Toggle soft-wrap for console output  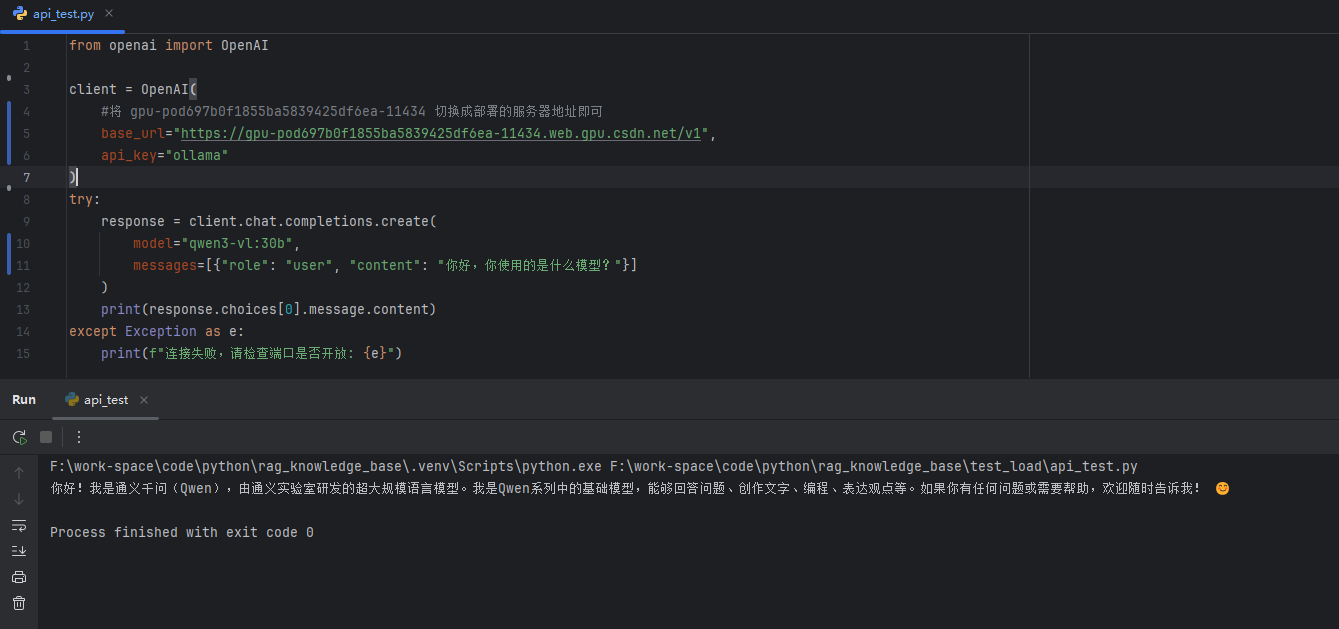(x=19, y=525)
